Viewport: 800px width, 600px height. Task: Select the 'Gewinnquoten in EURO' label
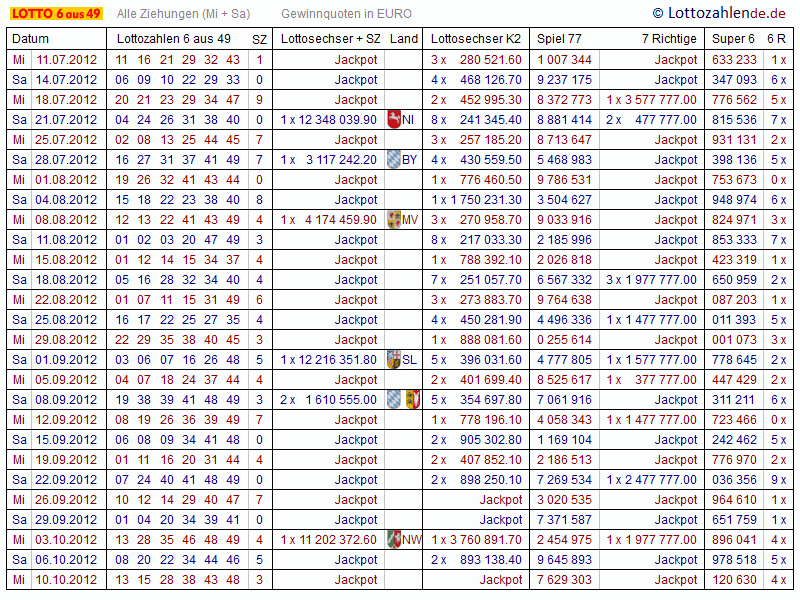346,14
